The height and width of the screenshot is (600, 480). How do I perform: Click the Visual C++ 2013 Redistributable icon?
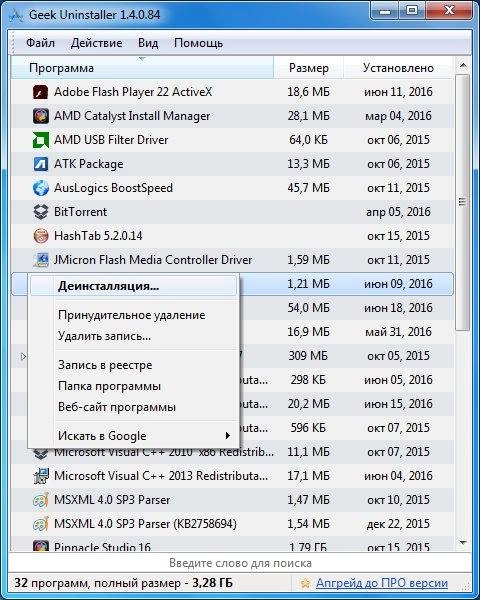(41, 476)
